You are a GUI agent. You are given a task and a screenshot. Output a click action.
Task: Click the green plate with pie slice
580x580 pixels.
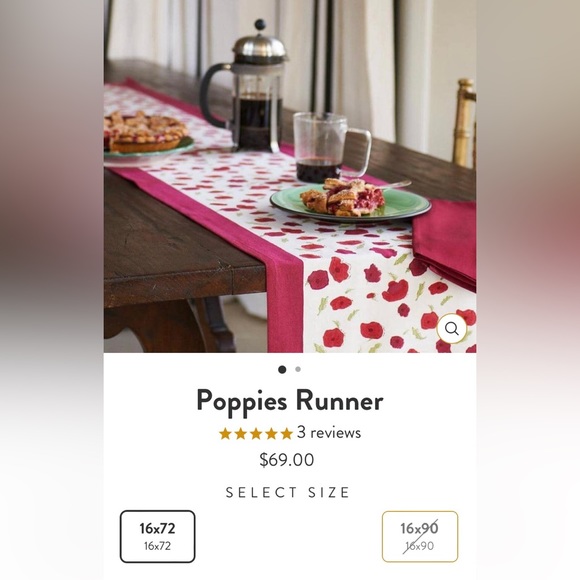[x=350, y=202]
